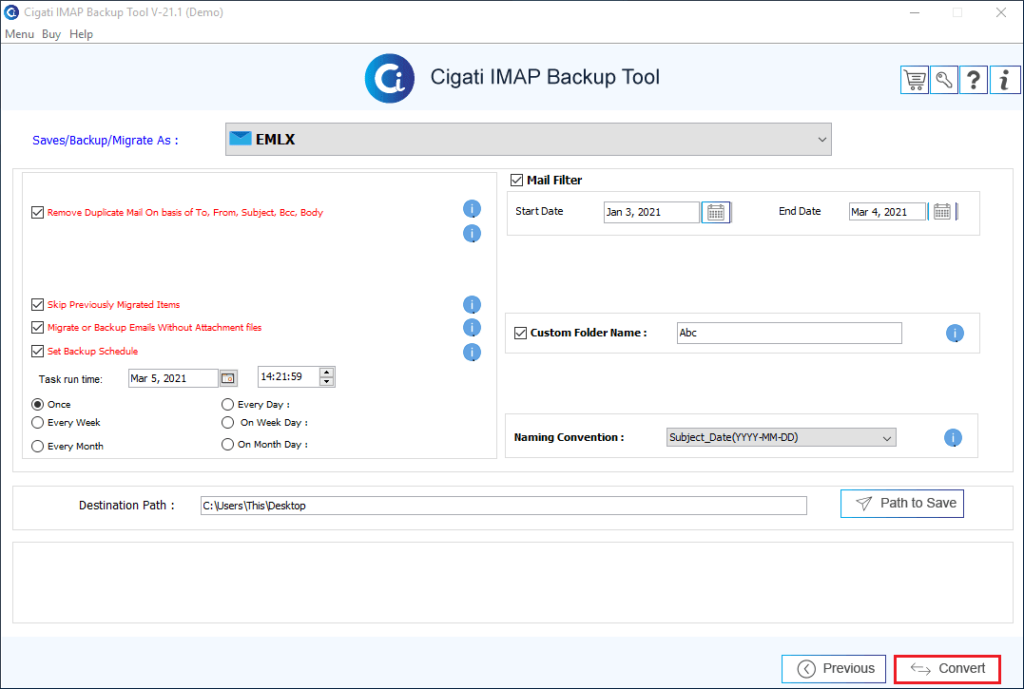The image size is (1024, 689).
Task: Minimize the Cigati IMAP Backup window
Action: (914, 12)
